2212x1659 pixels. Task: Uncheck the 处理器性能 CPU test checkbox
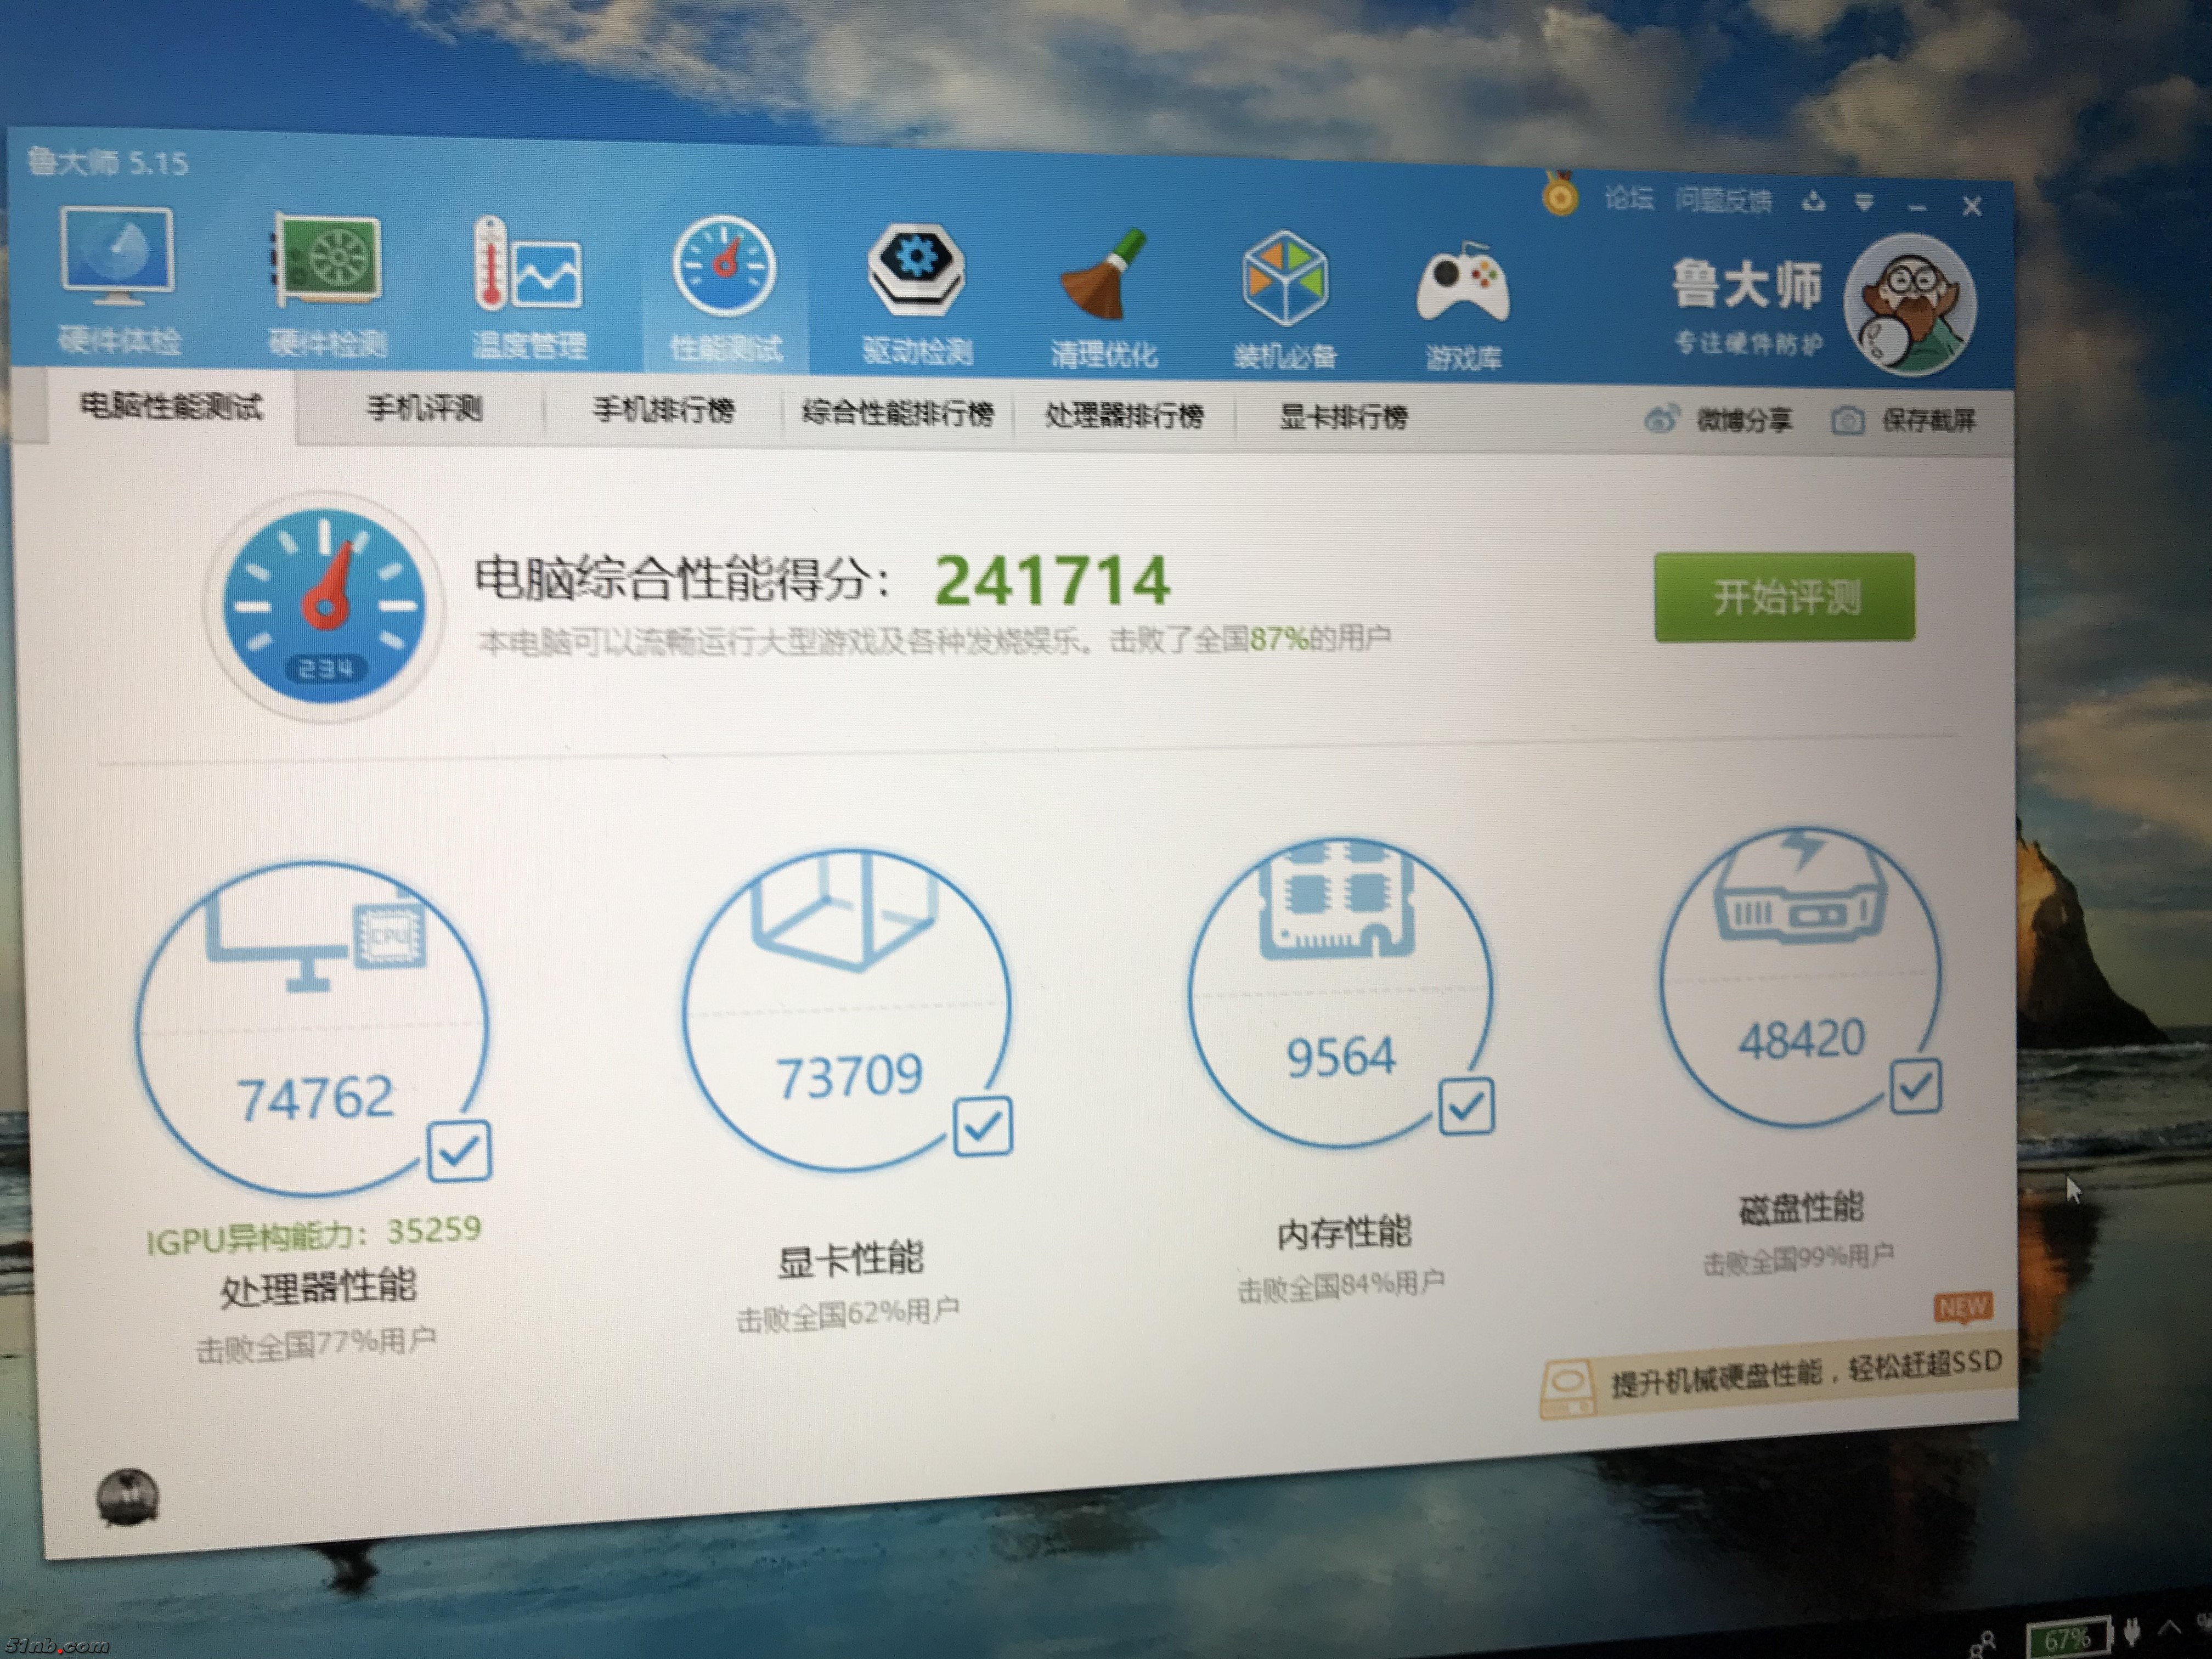click(x=459, y=1151)
